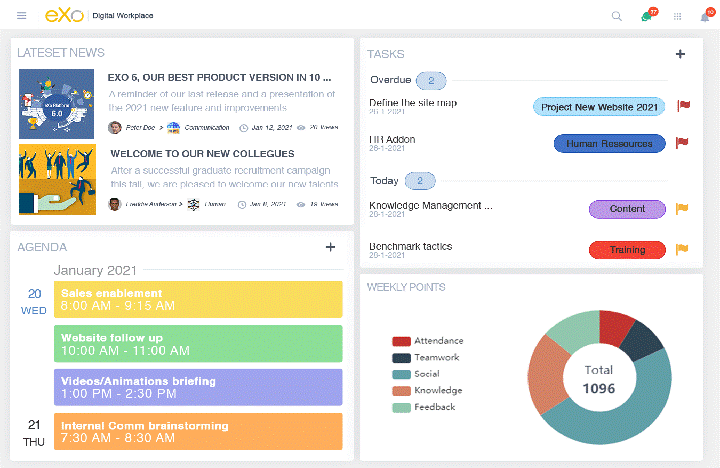Open the apps grid launcher
Screen dimensions: 720x468
point(677,17)
